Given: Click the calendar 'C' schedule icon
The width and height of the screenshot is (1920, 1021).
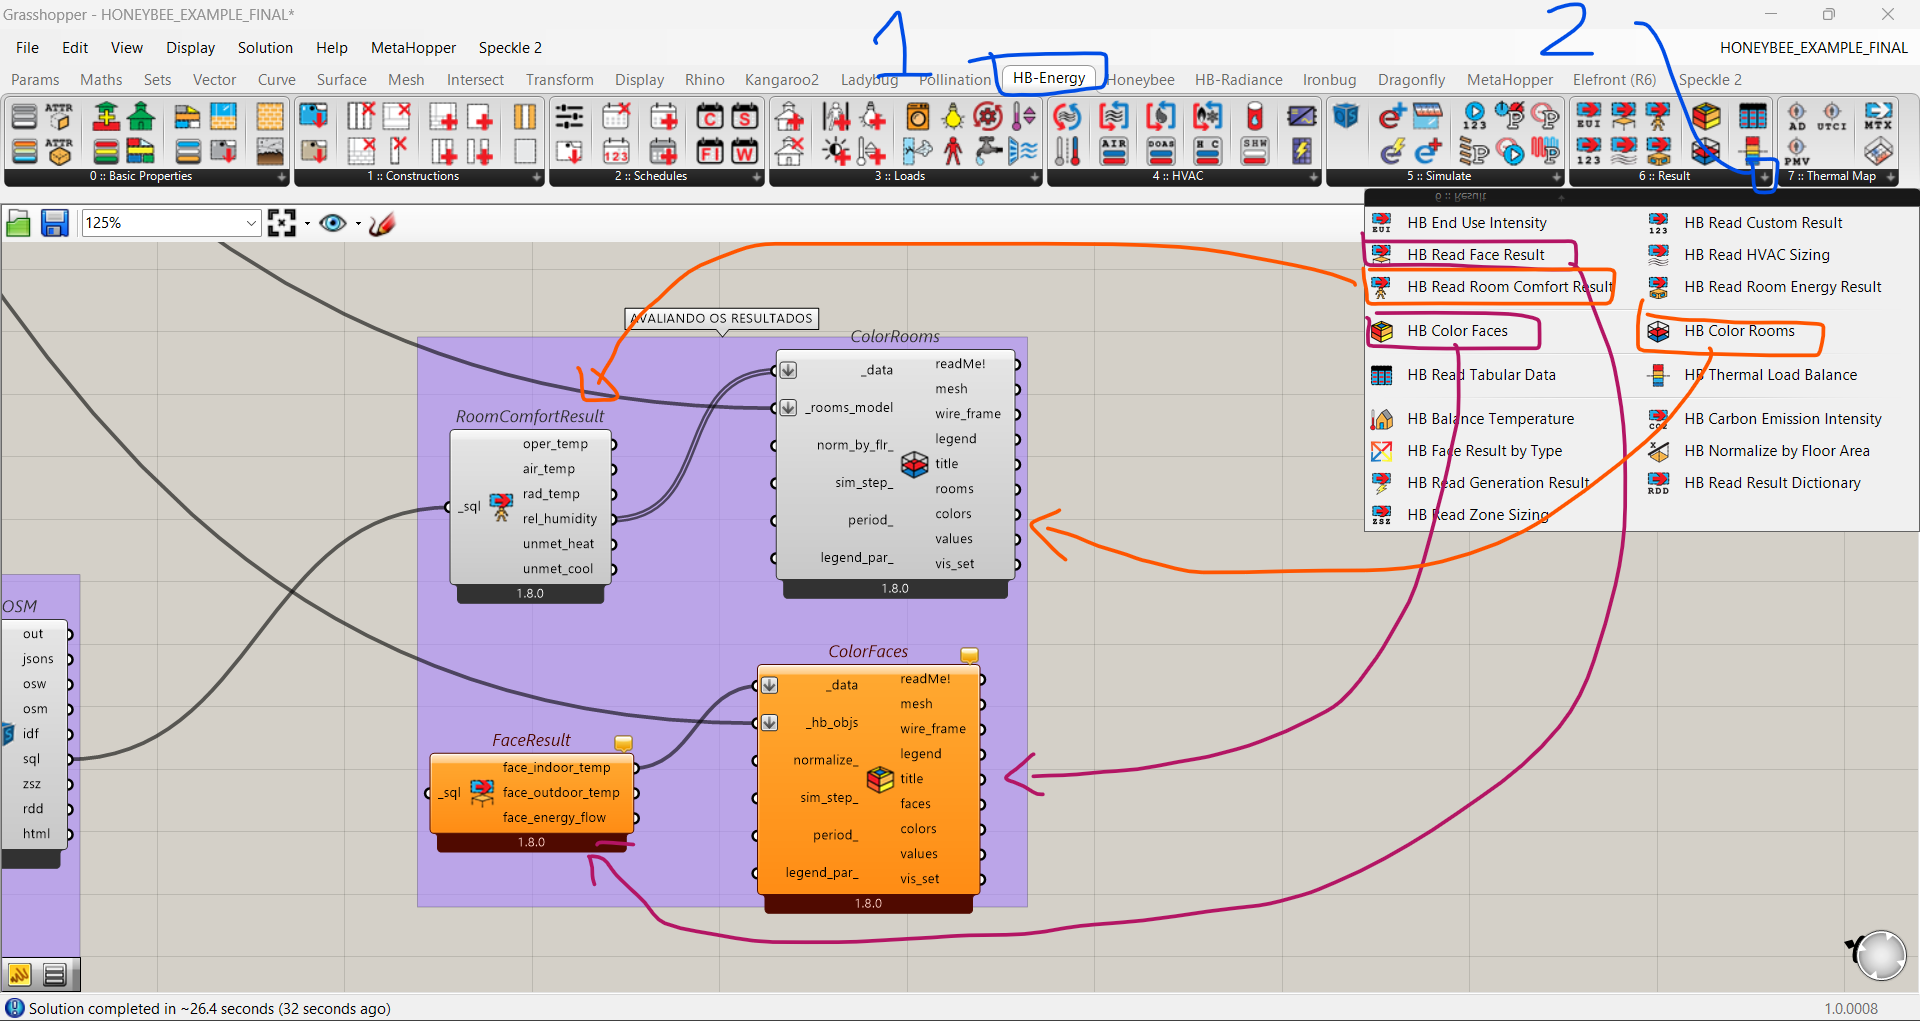Looking at the screenshot, I should (x=710, y=117).
